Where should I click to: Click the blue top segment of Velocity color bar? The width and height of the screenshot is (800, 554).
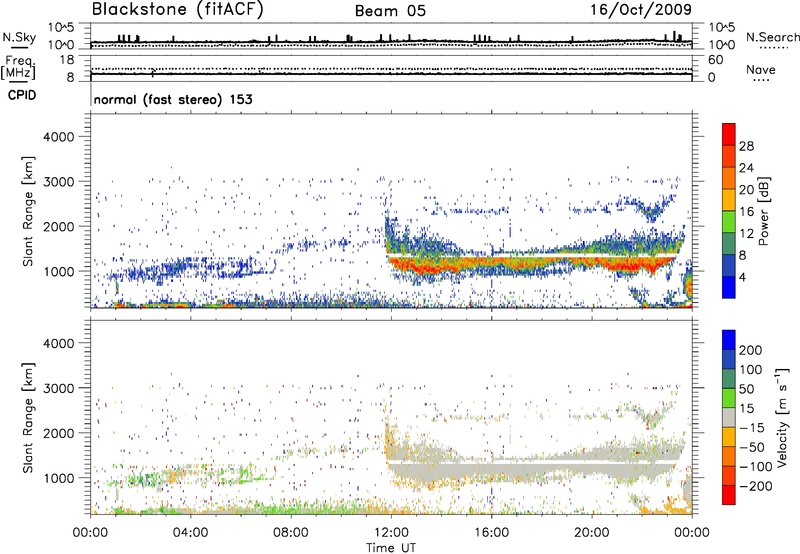(x=729, y=340)
